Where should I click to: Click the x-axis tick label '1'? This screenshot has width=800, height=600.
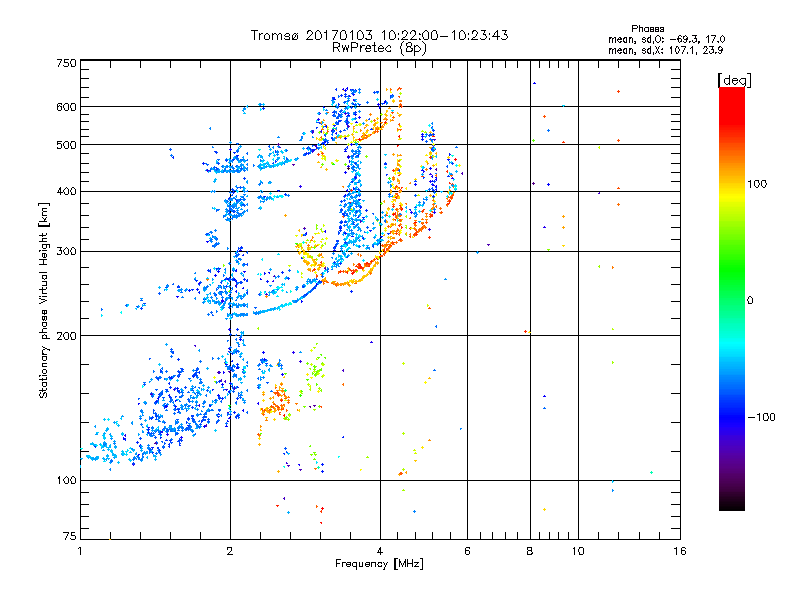coord(80,551)
